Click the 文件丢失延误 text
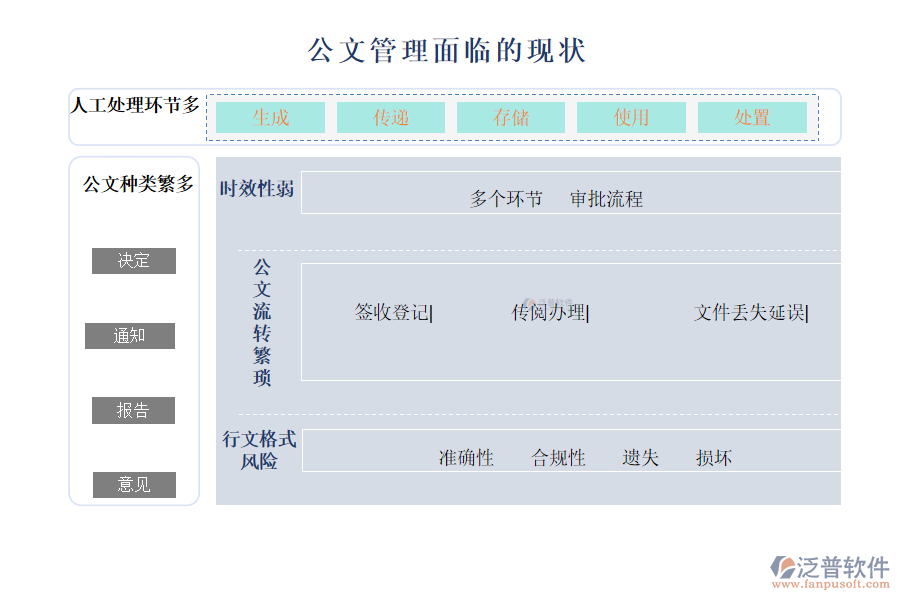Screen dimensions: 900x600 pyautogui.click(x=750, y=313)
